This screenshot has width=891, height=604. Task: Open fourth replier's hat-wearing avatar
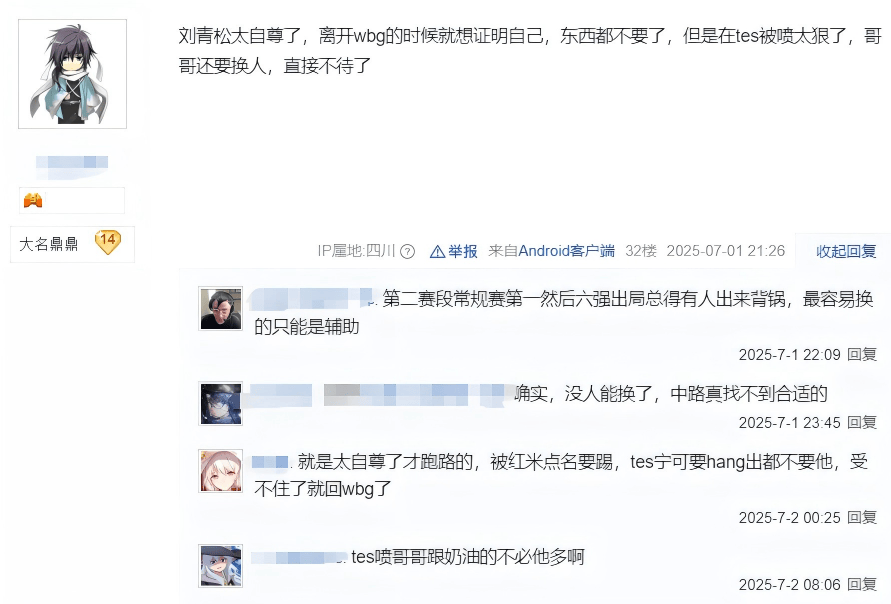[220, 566]
